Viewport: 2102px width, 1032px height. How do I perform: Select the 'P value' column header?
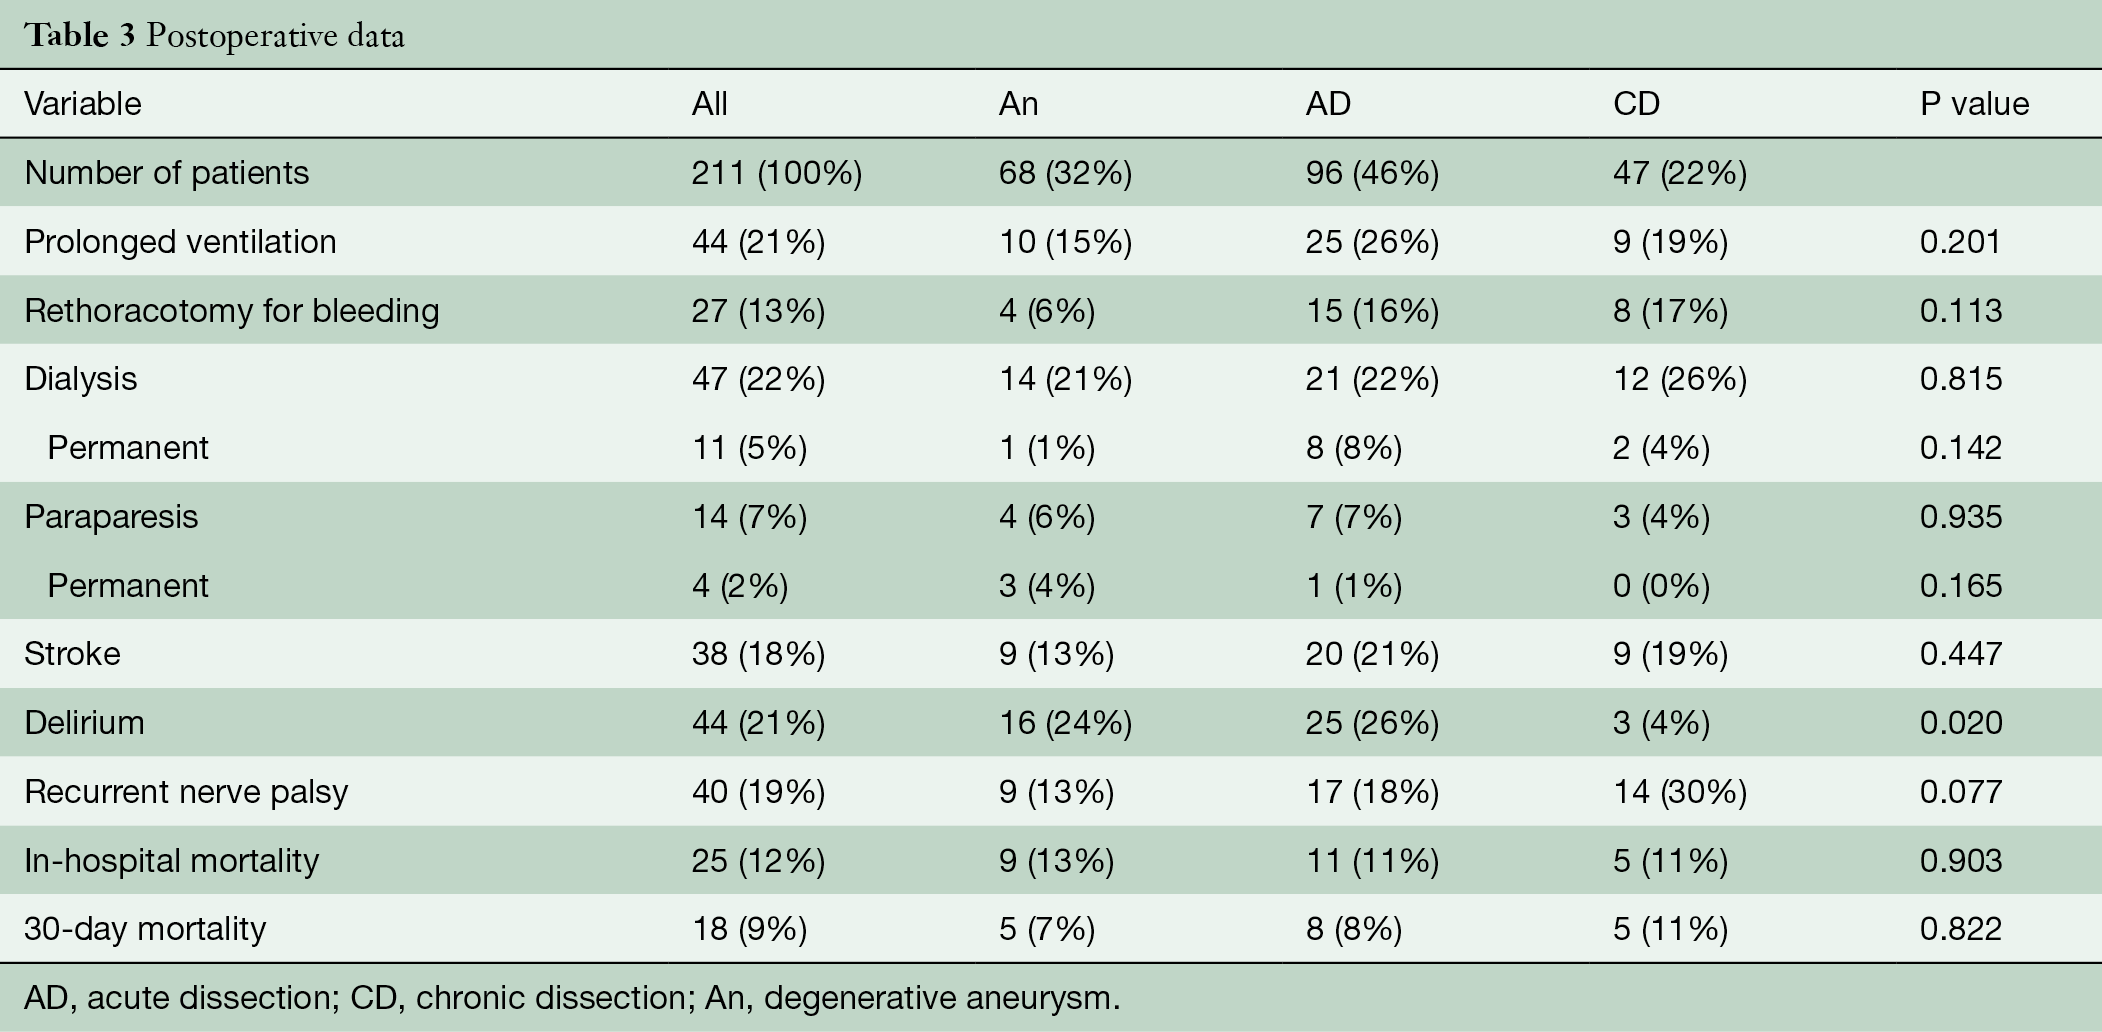(1974, 104)
